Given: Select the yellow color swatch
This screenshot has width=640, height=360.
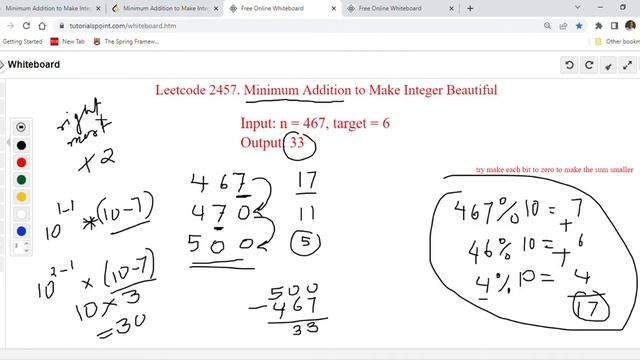Looking at the screenshot, I should (21, 197).
